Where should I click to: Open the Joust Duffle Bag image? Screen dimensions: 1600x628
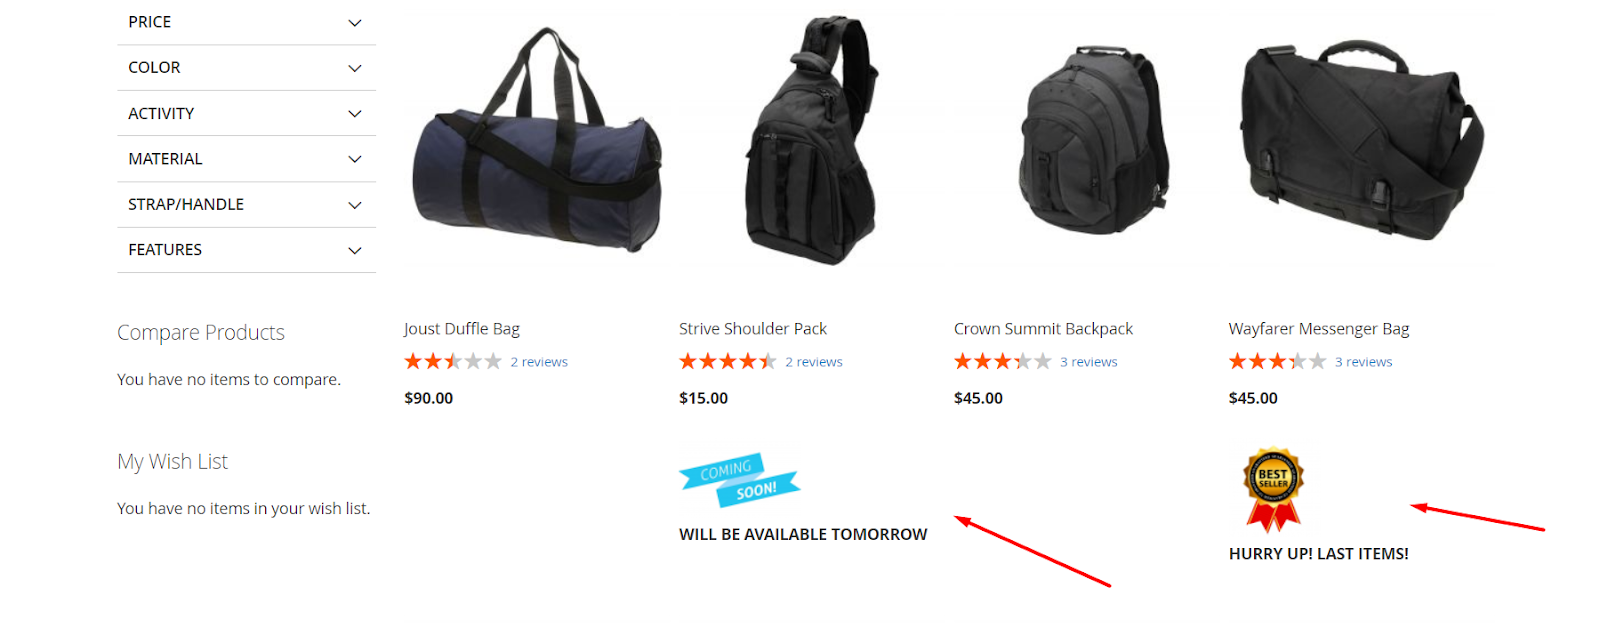[537, 141]
